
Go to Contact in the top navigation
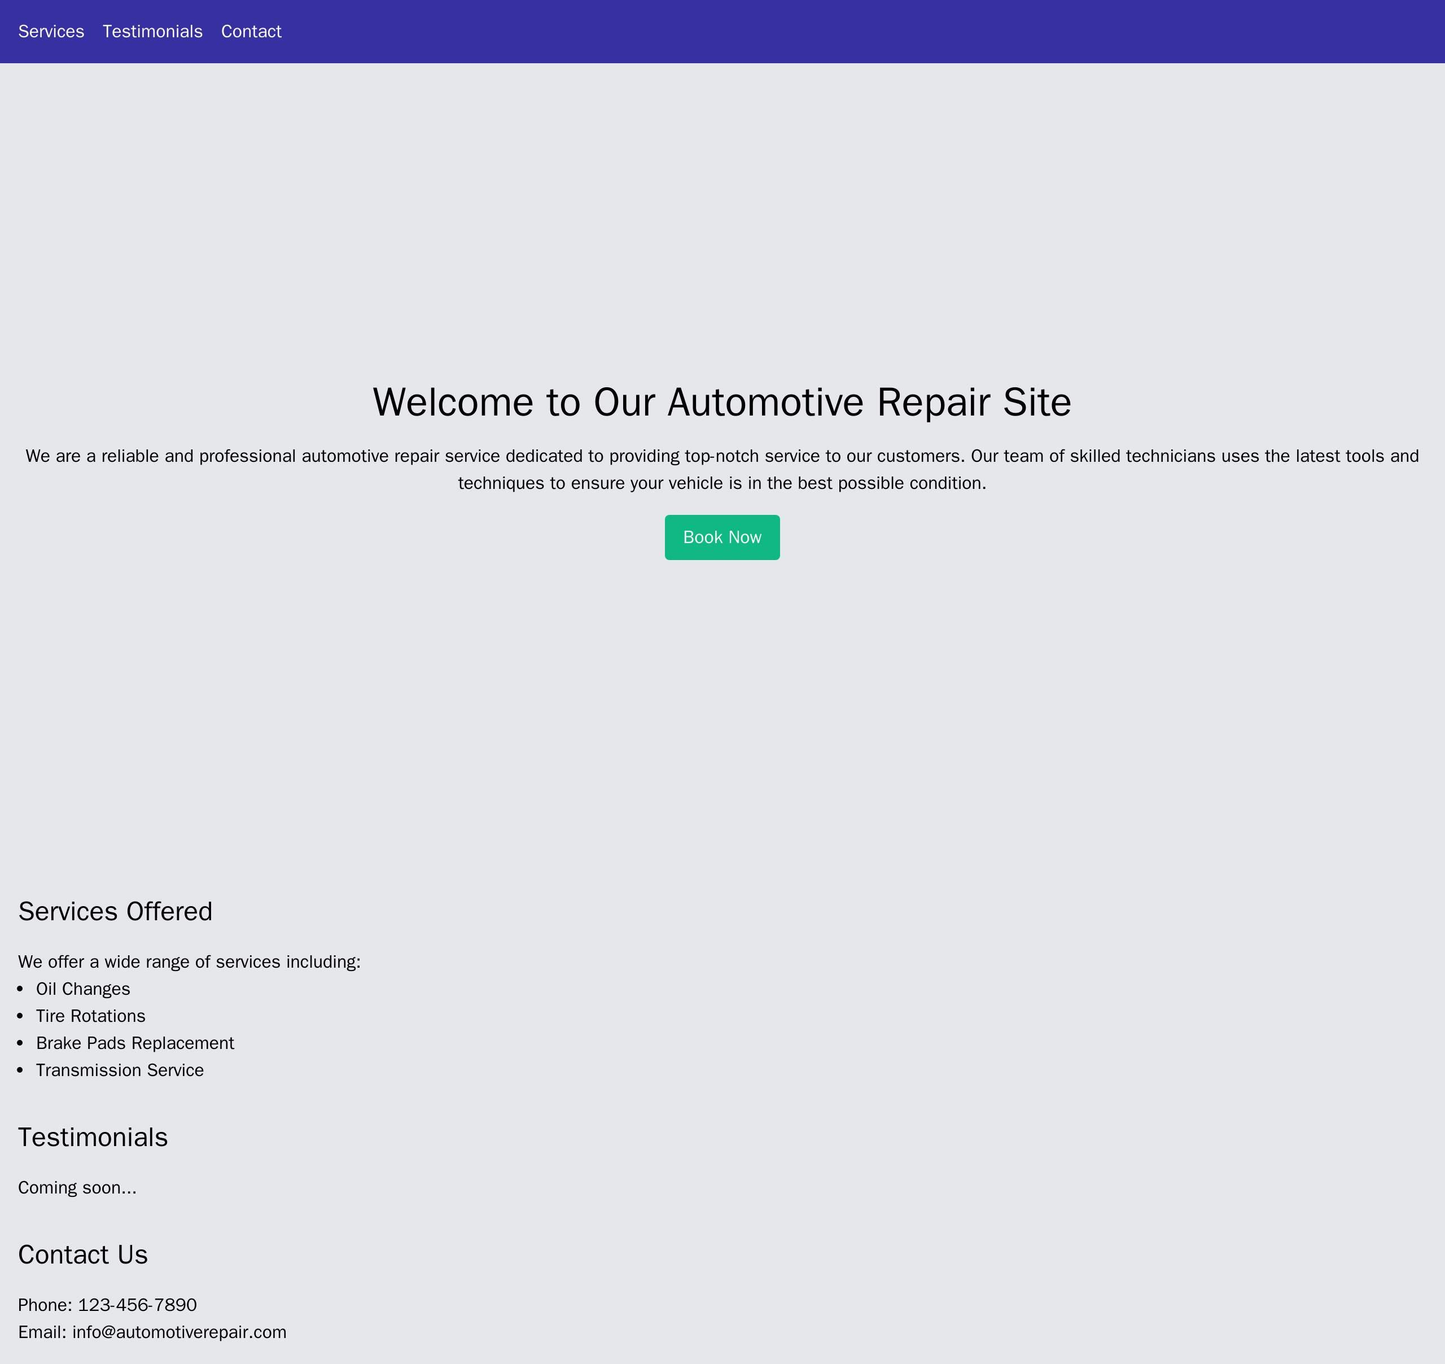(x=251, y=32)
